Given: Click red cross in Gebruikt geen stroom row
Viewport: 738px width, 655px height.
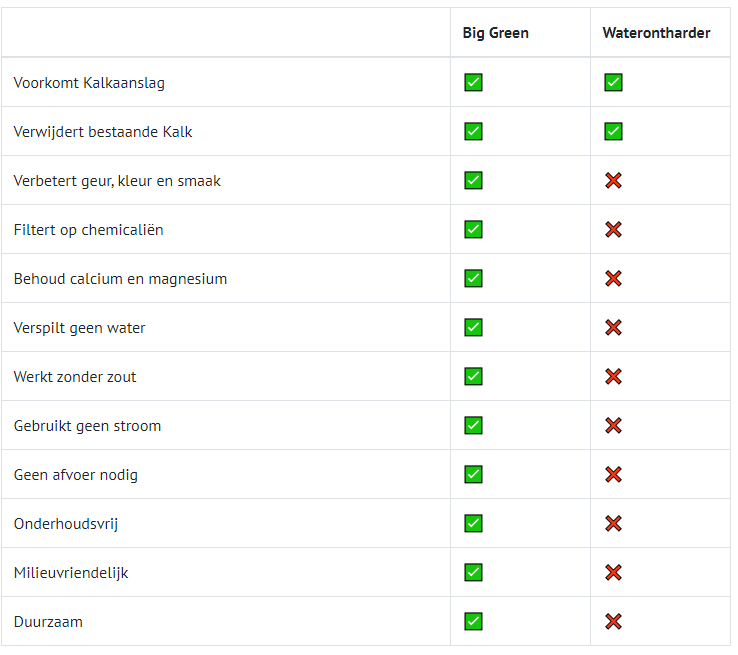Looking at the screenshot, I should 613,425.
